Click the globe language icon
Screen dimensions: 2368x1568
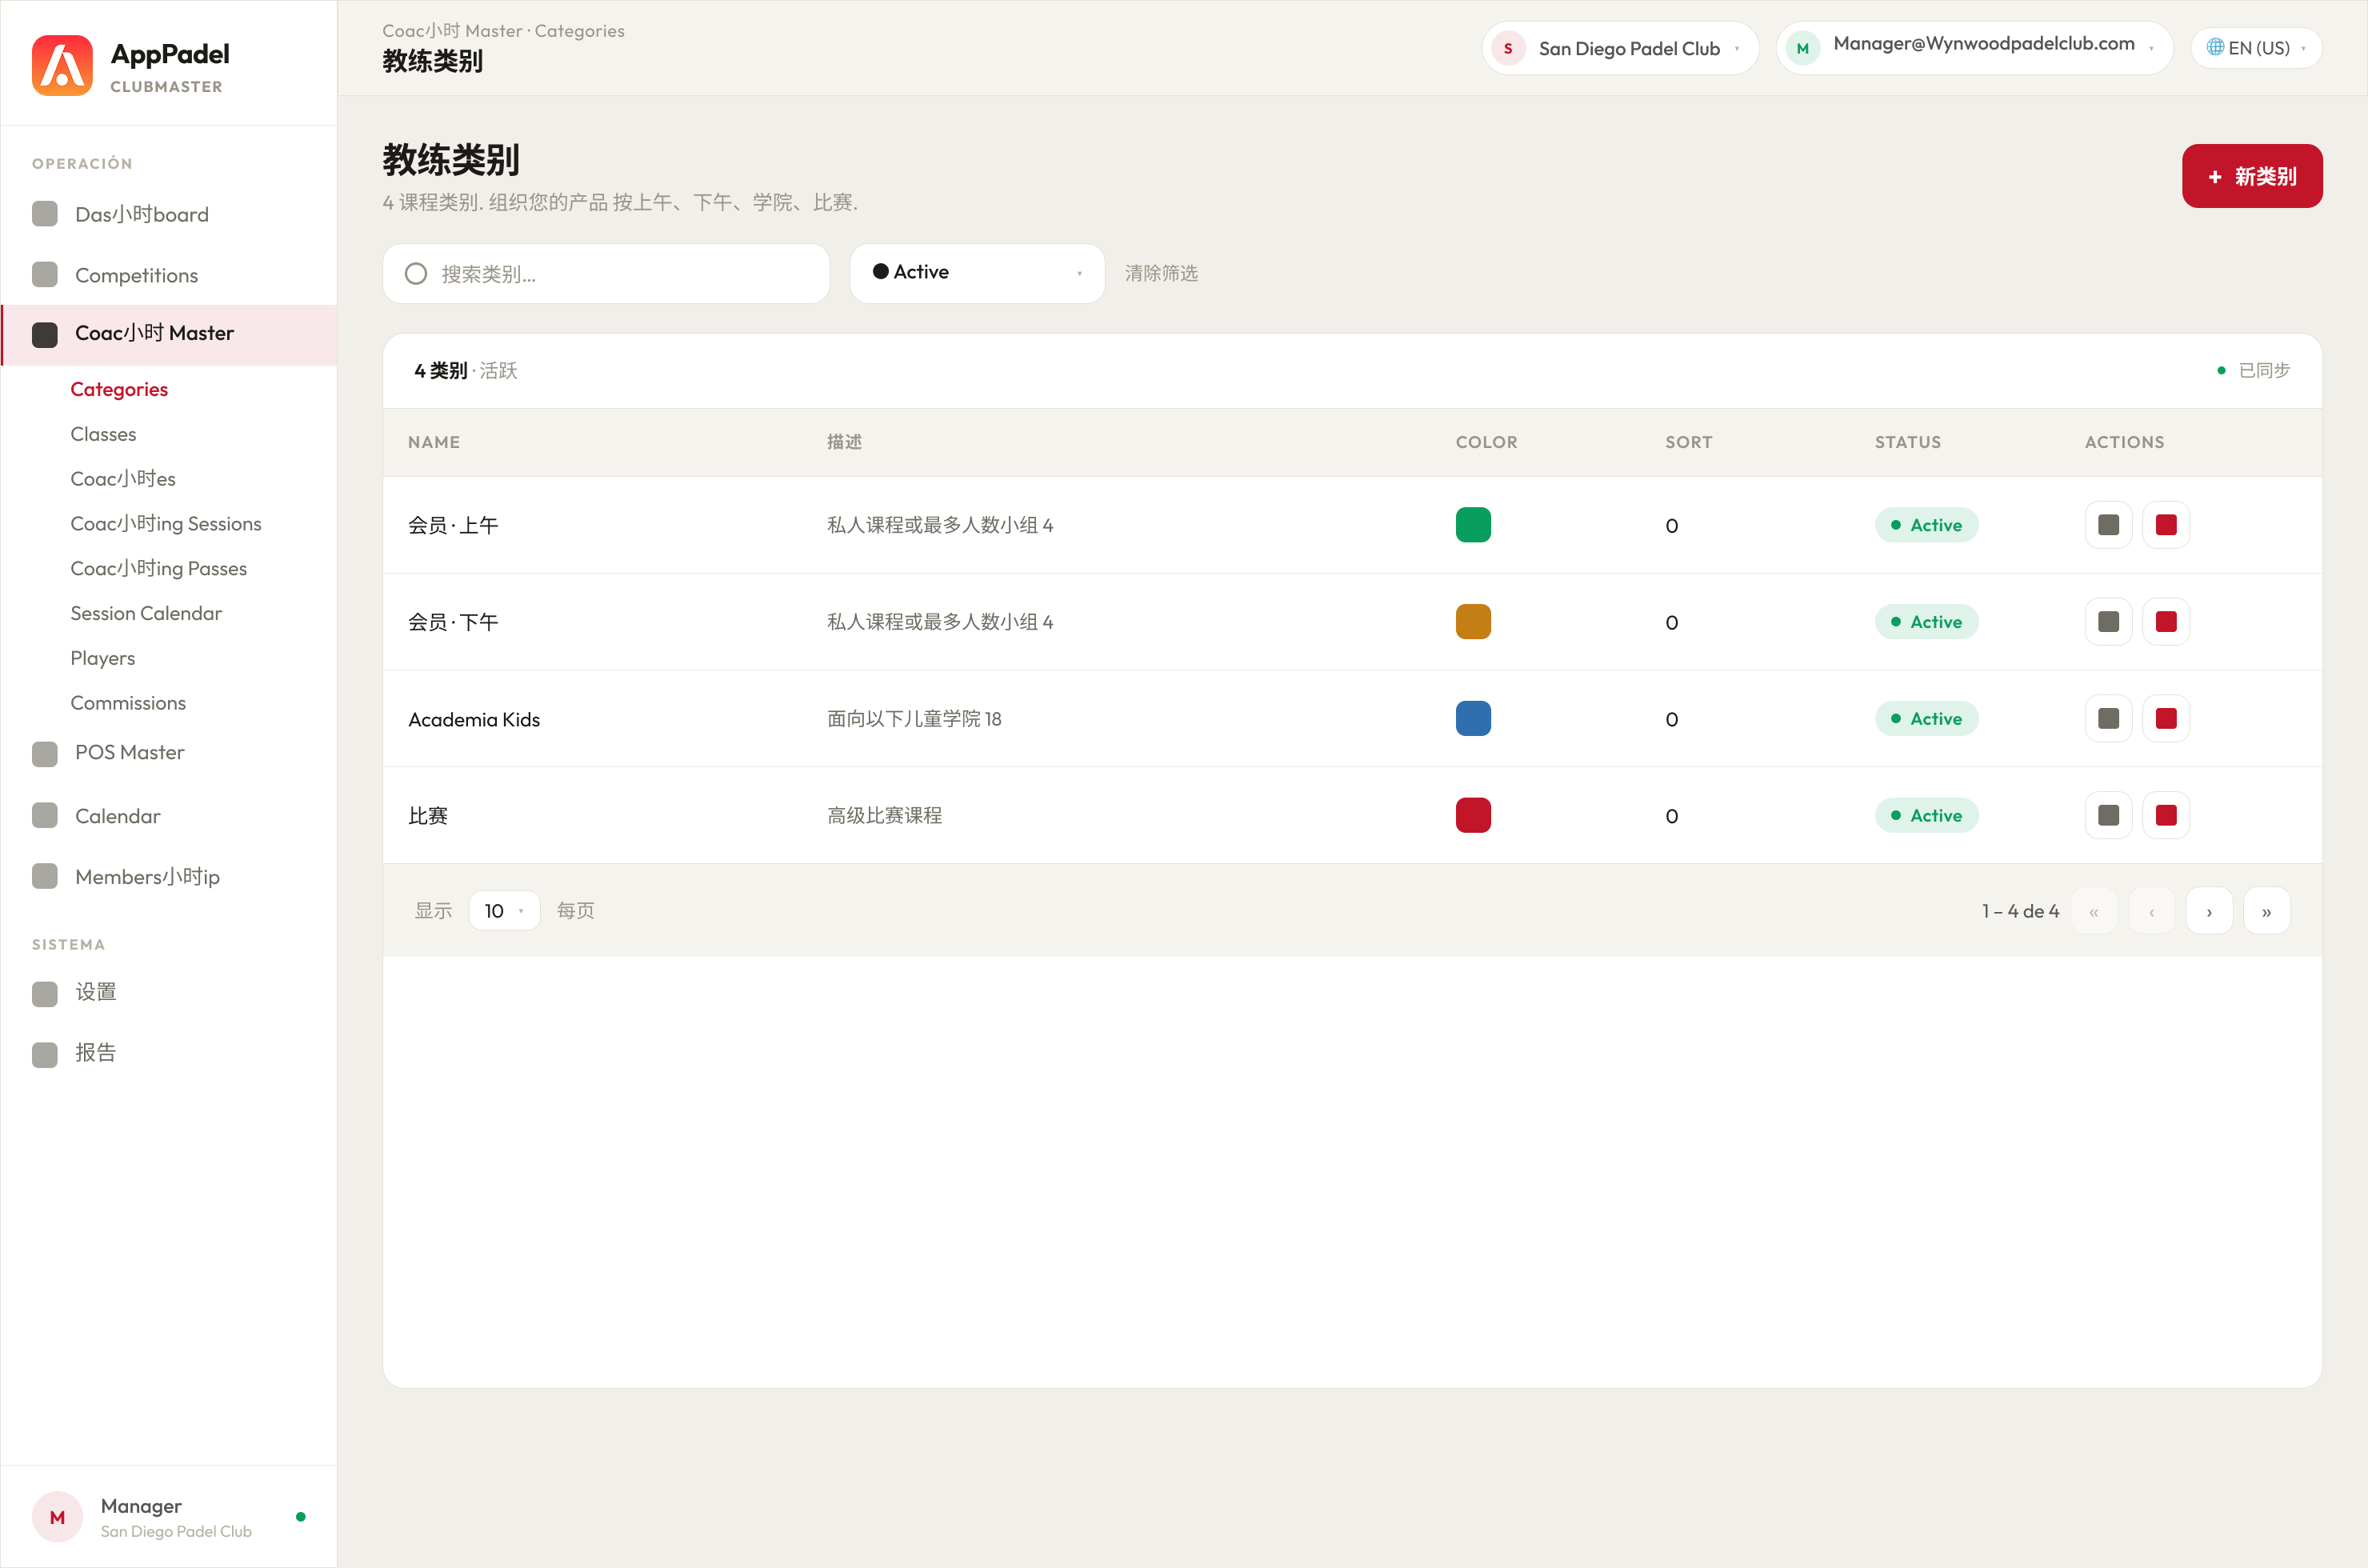[2215, 47]
